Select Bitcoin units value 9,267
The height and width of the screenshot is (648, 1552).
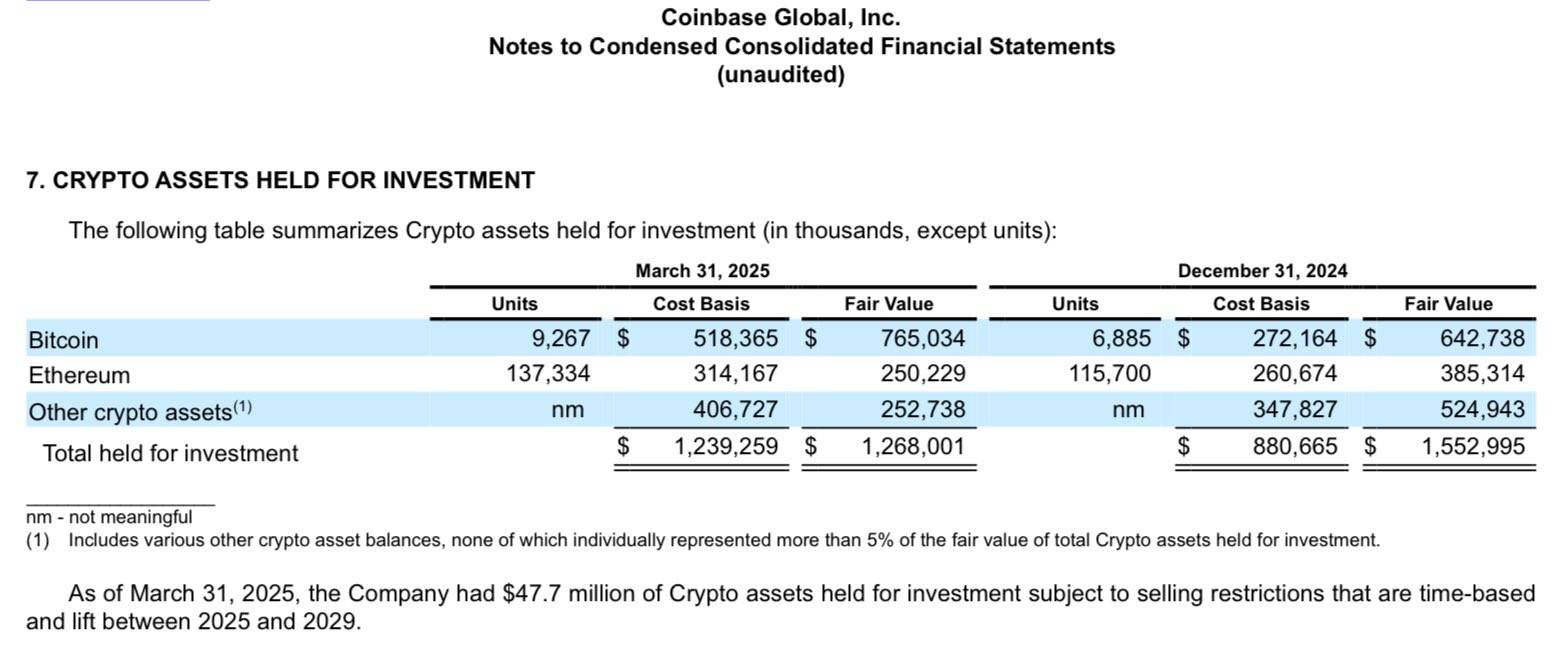coord(560,339)
